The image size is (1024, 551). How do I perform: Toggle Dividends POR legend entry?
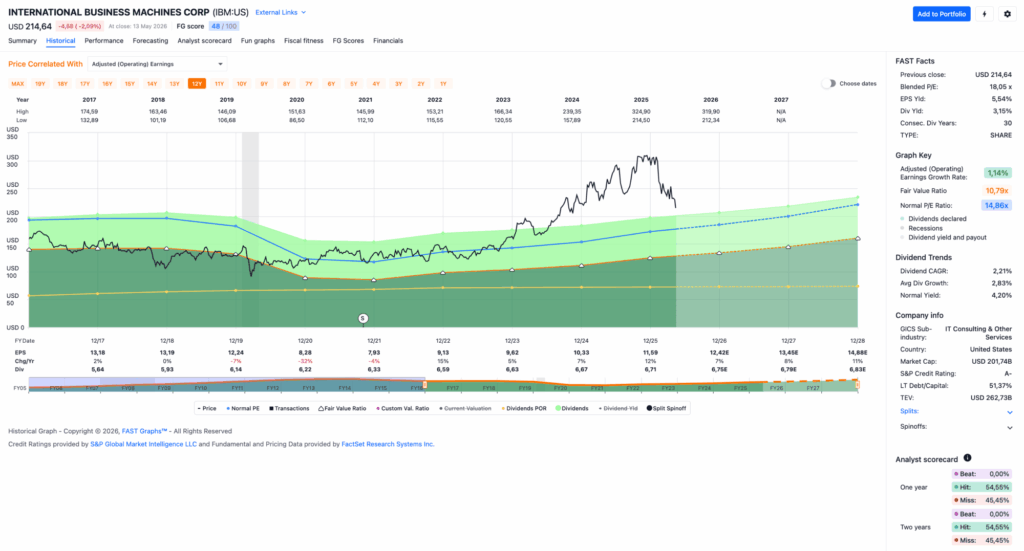click(524, 408)
